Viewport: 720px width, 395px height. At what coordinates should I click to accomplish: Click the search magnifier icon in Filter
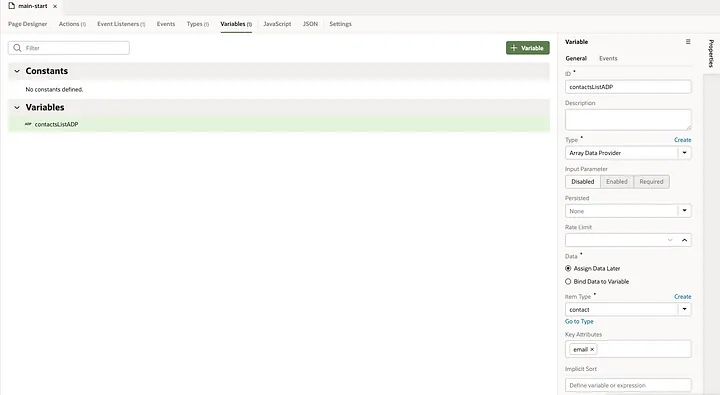(x=17, y=48)
